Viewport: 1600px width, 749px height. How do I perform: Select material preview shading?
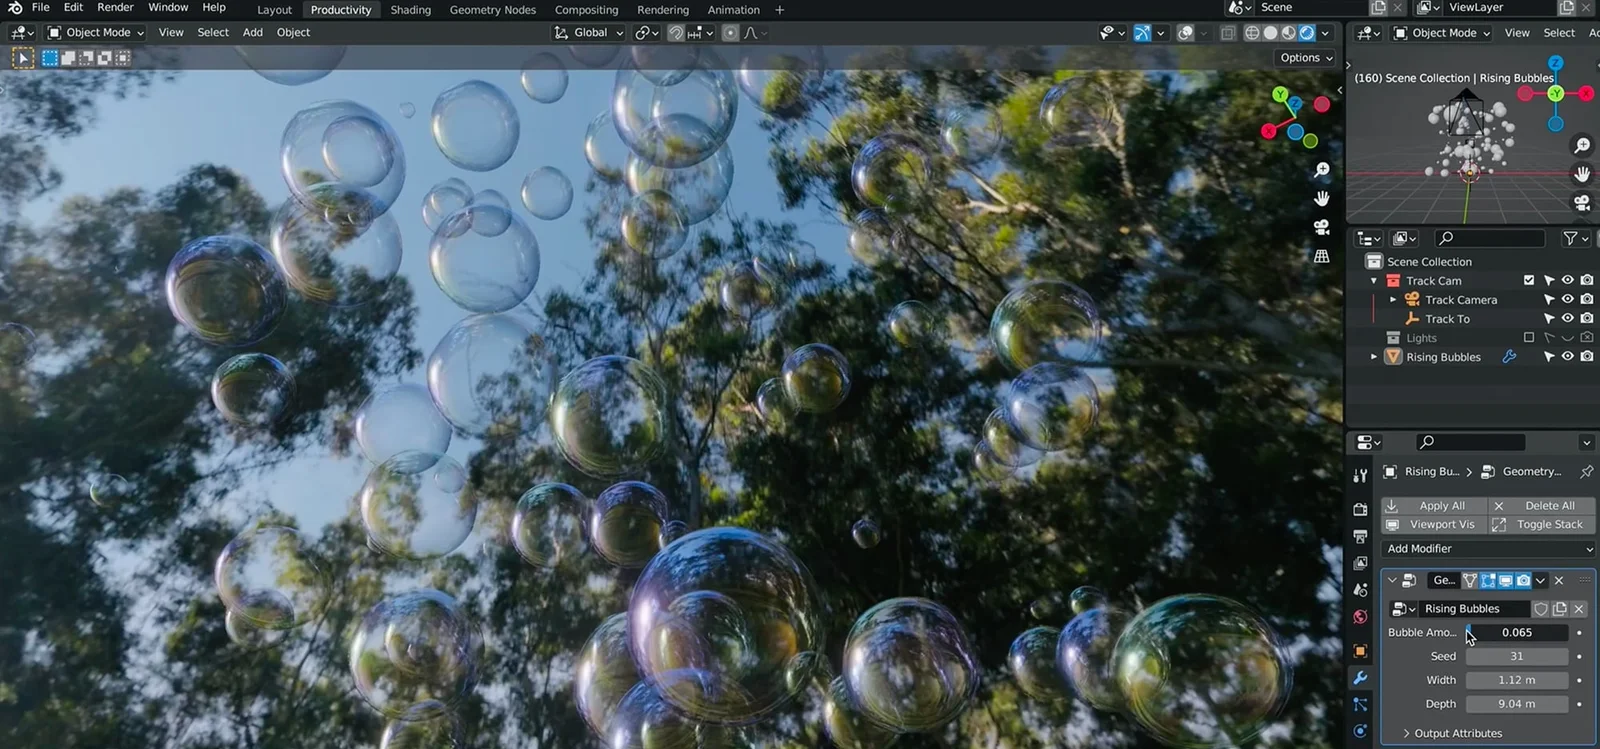[x=1288, y=33]
